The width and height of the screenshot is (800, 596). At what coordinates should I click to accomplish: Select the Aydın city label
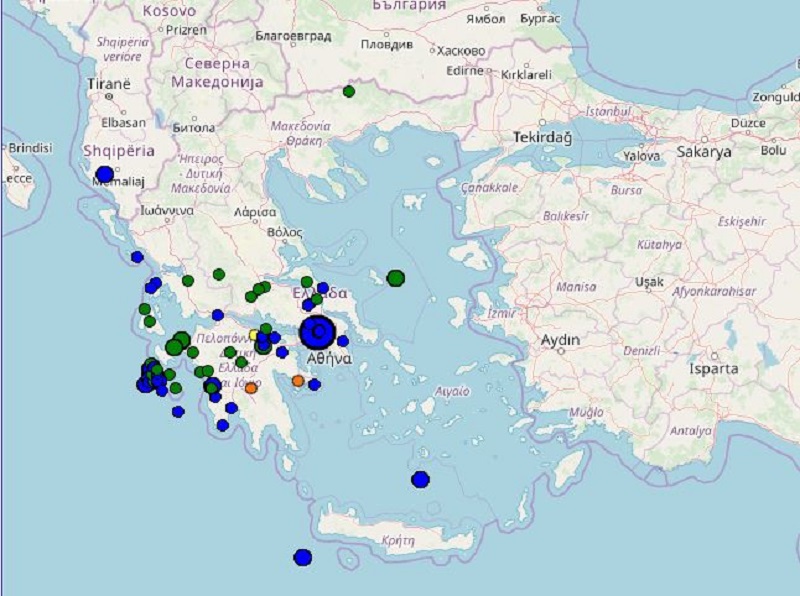coord(560,341)
